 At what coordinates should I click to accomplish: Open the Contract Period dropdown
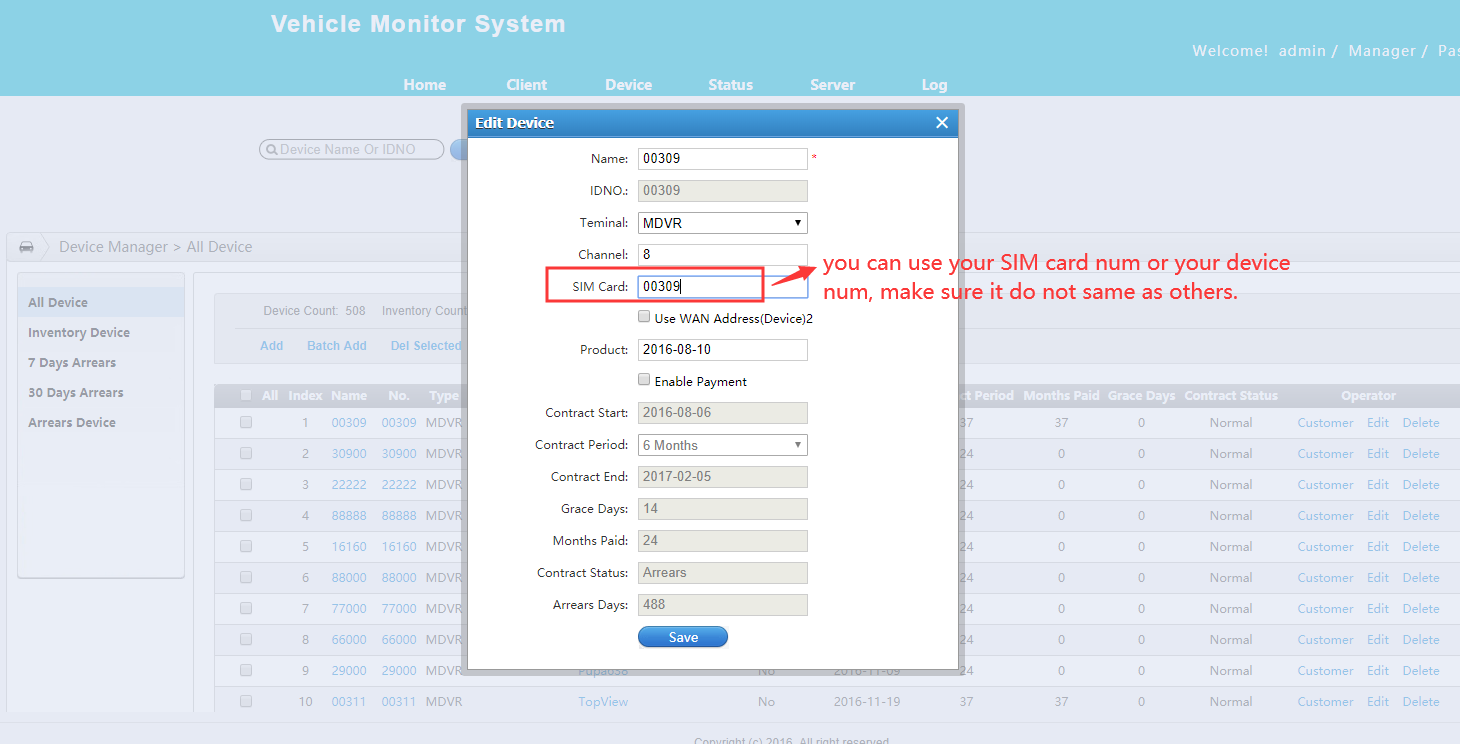(x=723, y=445)
